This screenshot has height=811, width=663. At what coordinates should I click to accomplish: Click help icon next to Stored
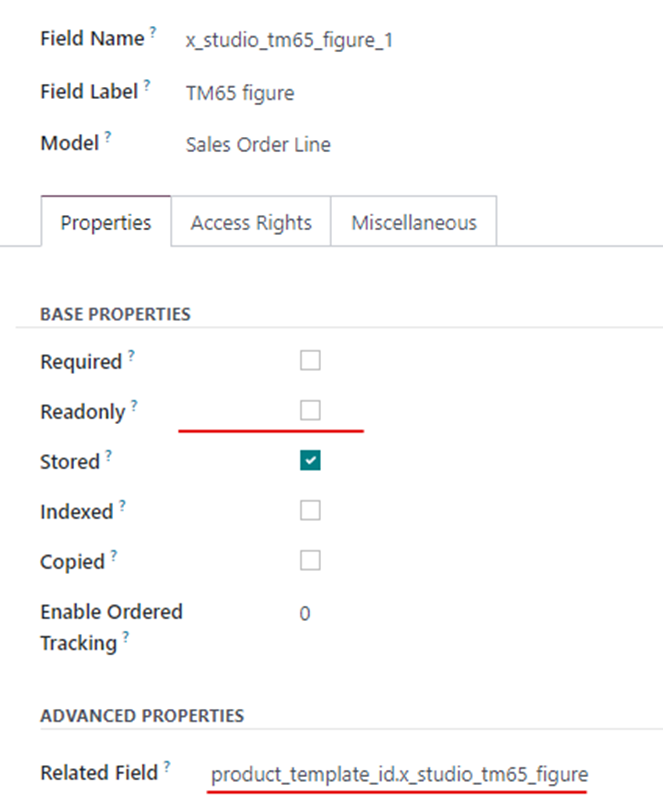pos(109,456)
